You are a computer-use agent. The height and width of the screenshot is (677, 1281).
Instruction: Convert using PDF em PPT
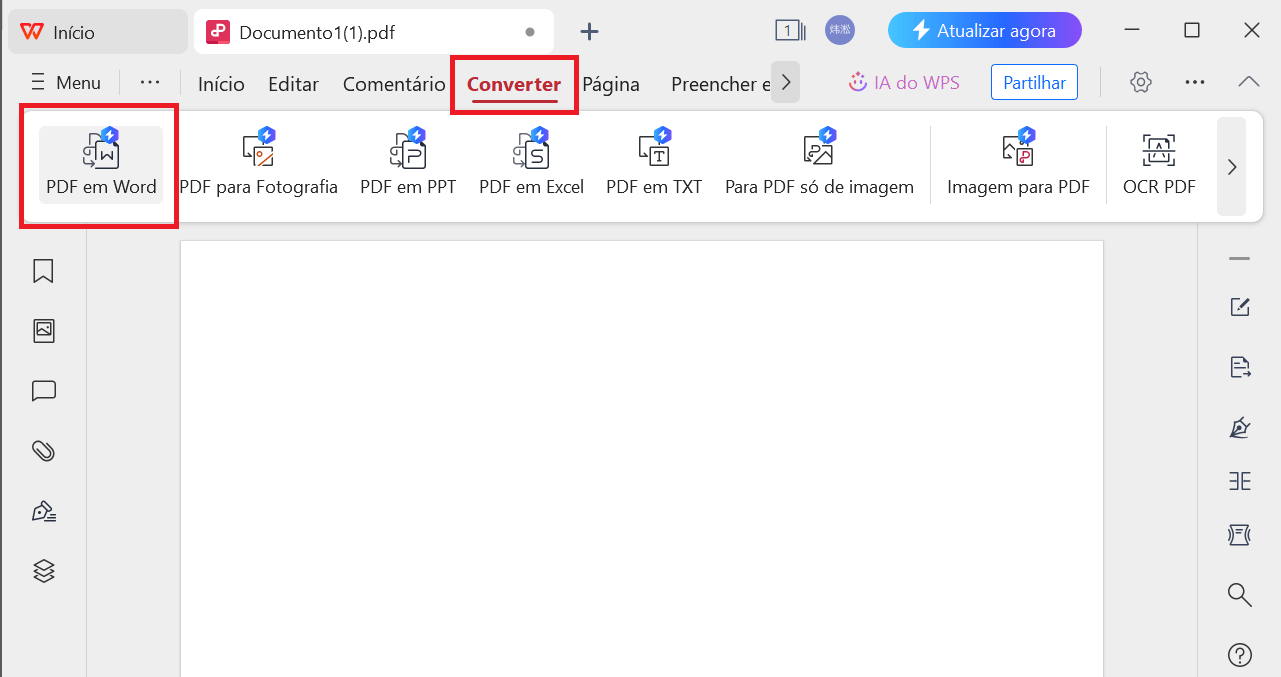point(408,165)
